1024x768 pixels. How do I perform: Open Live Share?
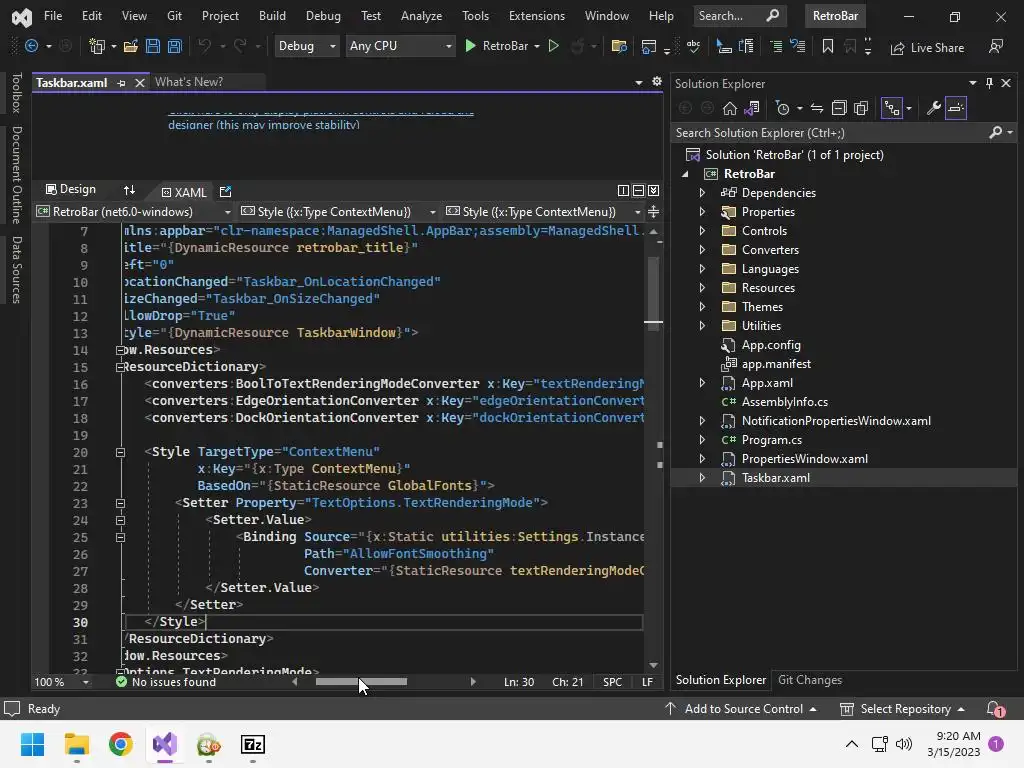click(x=927, y=48)
